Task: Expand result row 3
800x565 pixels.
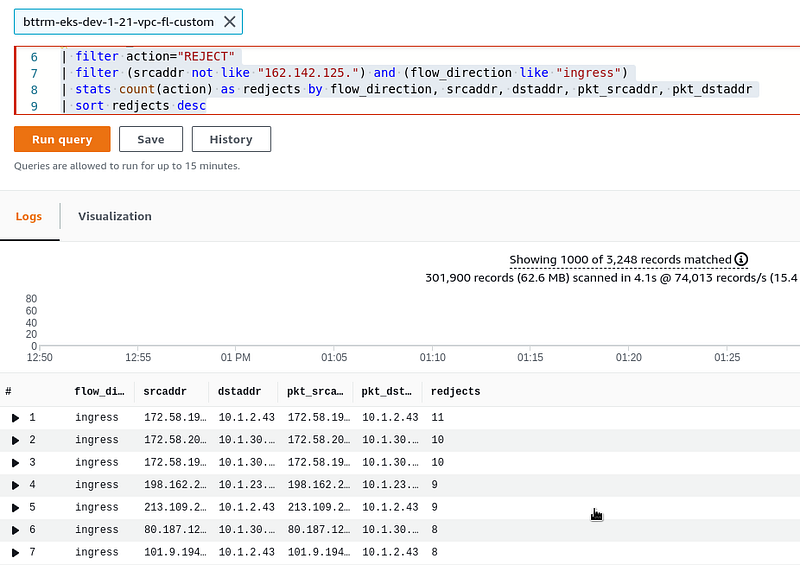Action: coord(15,463)
